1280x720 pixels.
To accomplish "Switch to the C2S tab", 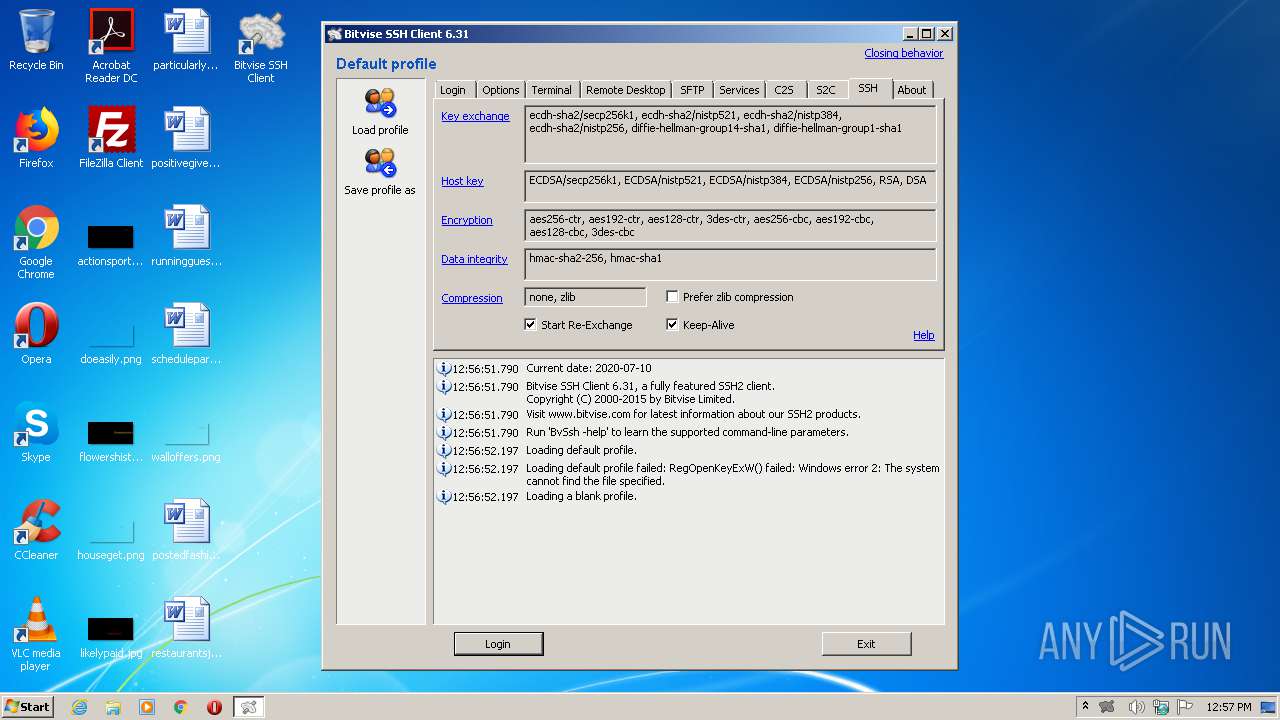I will tap(784, 90).
